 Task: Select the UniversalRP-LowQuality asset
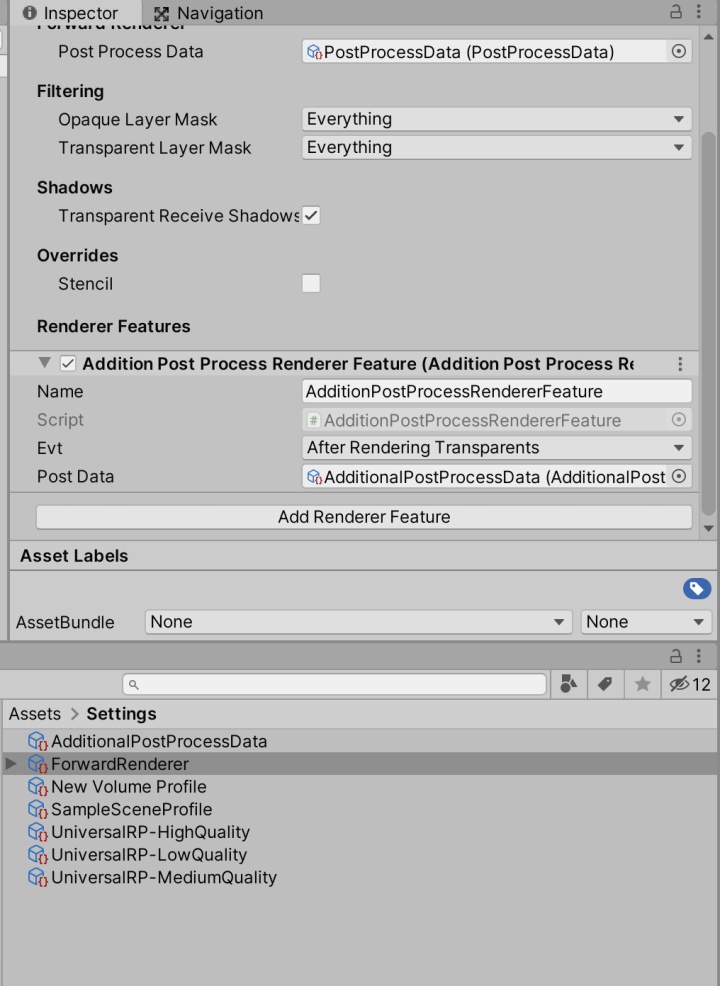[x=149, y=855]
